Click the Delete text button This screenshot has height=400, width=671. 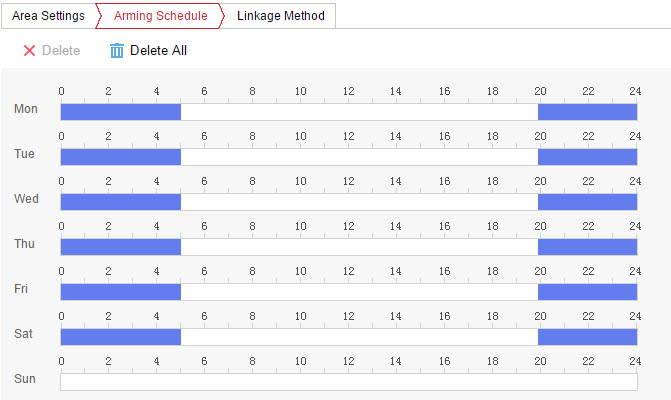coord(61,50)
